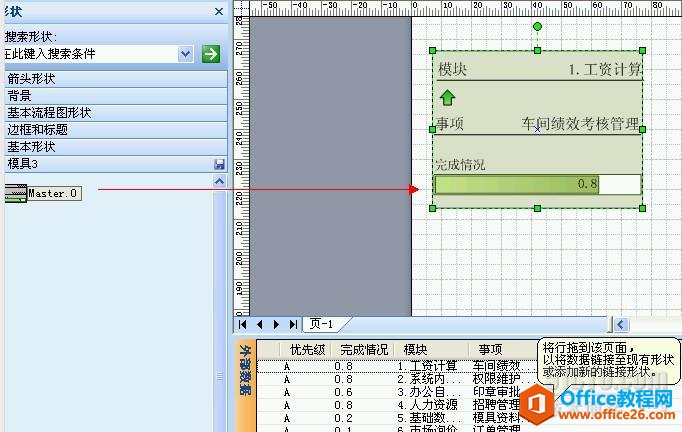Select the 1.工资计算 data row

click(x=398, y=366)
